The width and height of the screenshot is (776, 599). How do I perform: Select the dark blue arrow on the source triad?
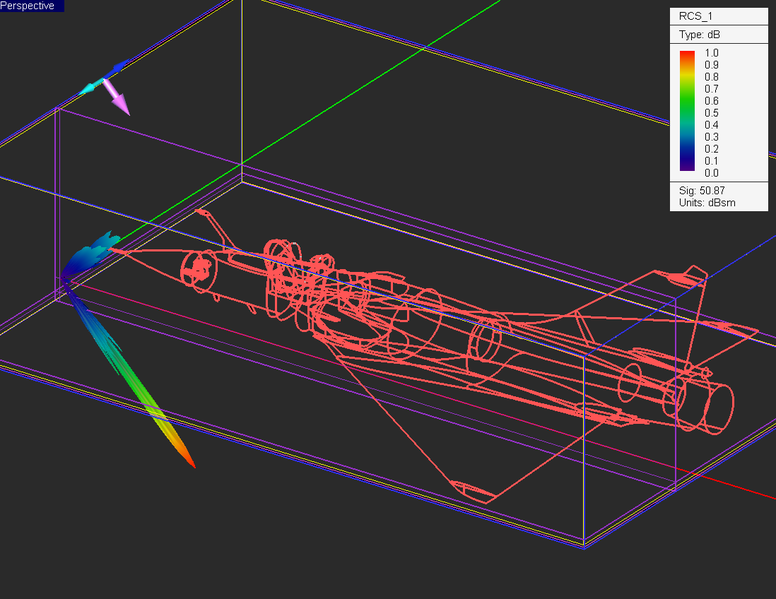[x=118, y=68]
